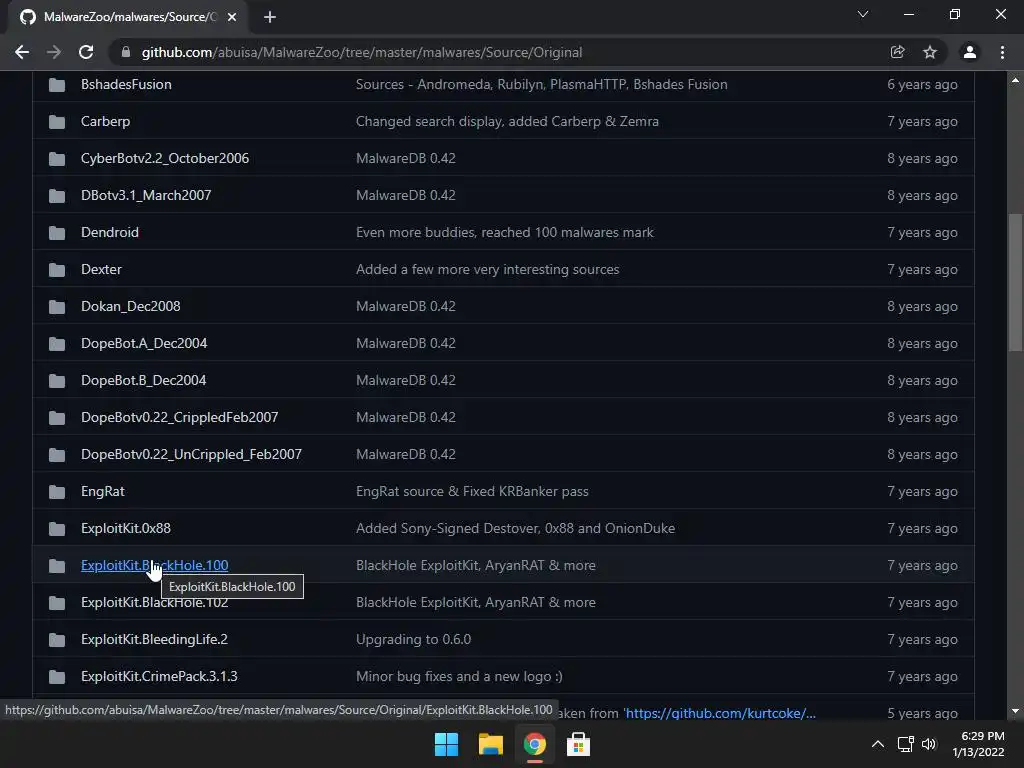Open File Explorer from the taskbar
The height and width of the screenshot is (768, 1024).
coord(490,744)
